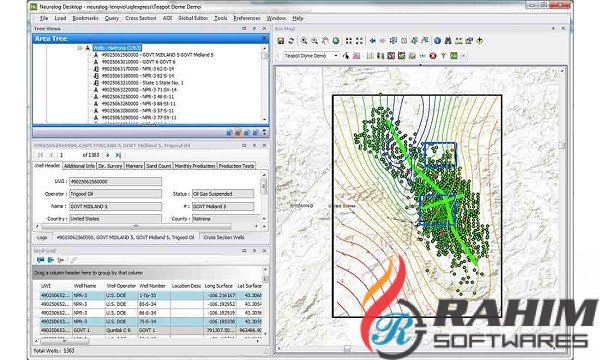Open the Load menu
This screenshot has height=360, width=600.
click(60, 18)
